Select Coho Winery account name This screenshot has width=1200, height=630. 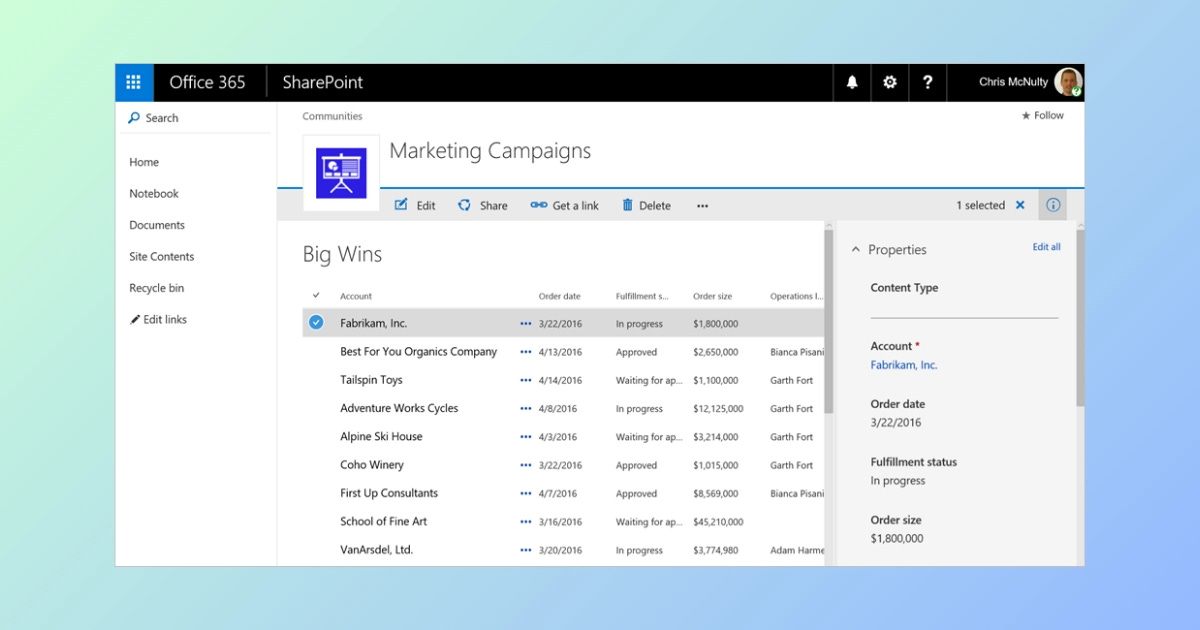coord(372,465)
